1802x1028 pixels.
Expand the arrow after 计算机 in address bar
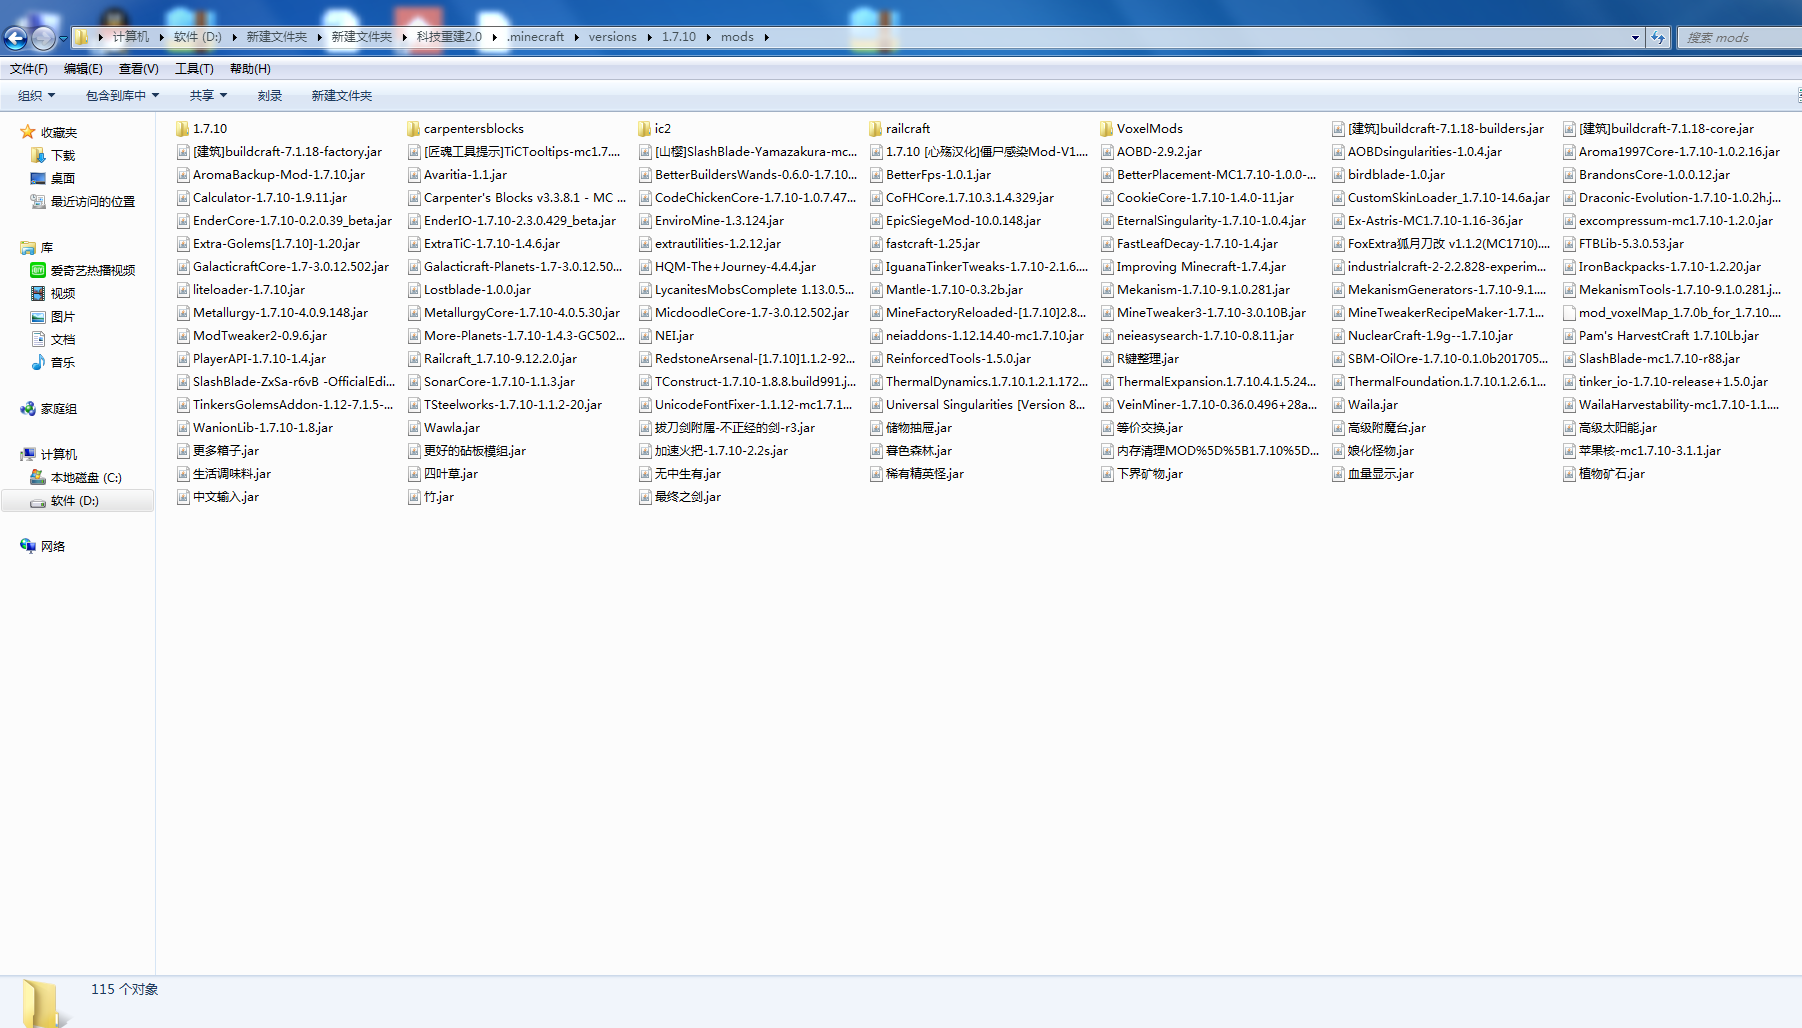[161, 37]
